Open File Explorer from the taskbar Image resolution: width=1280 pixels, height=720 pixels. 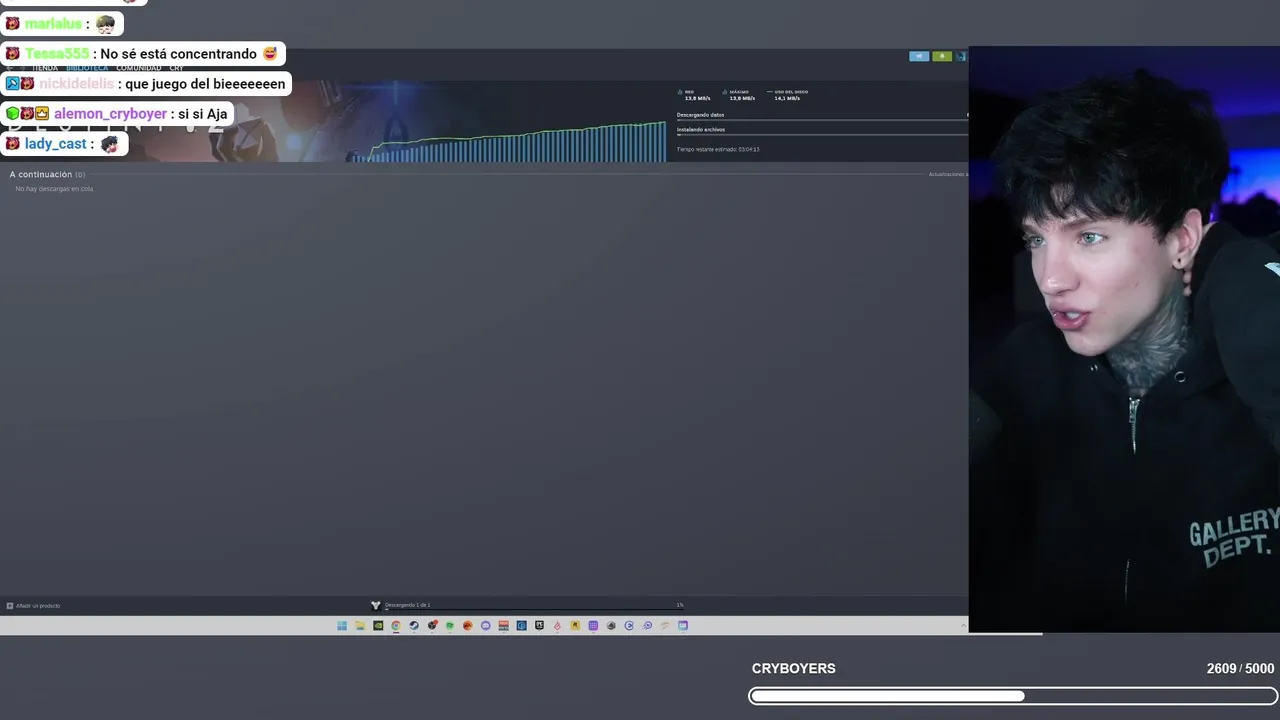[x=360, y=626]
